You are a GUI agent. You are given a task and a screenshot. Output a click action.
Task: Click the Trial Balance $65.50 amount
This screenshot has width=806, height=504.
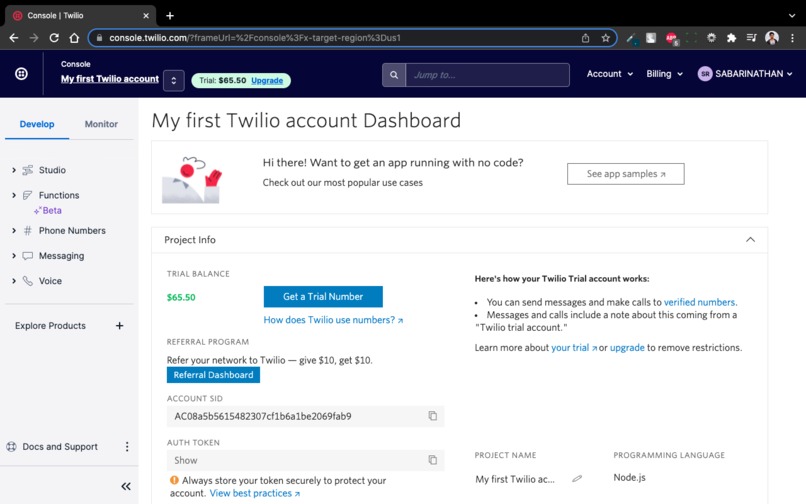181,297
